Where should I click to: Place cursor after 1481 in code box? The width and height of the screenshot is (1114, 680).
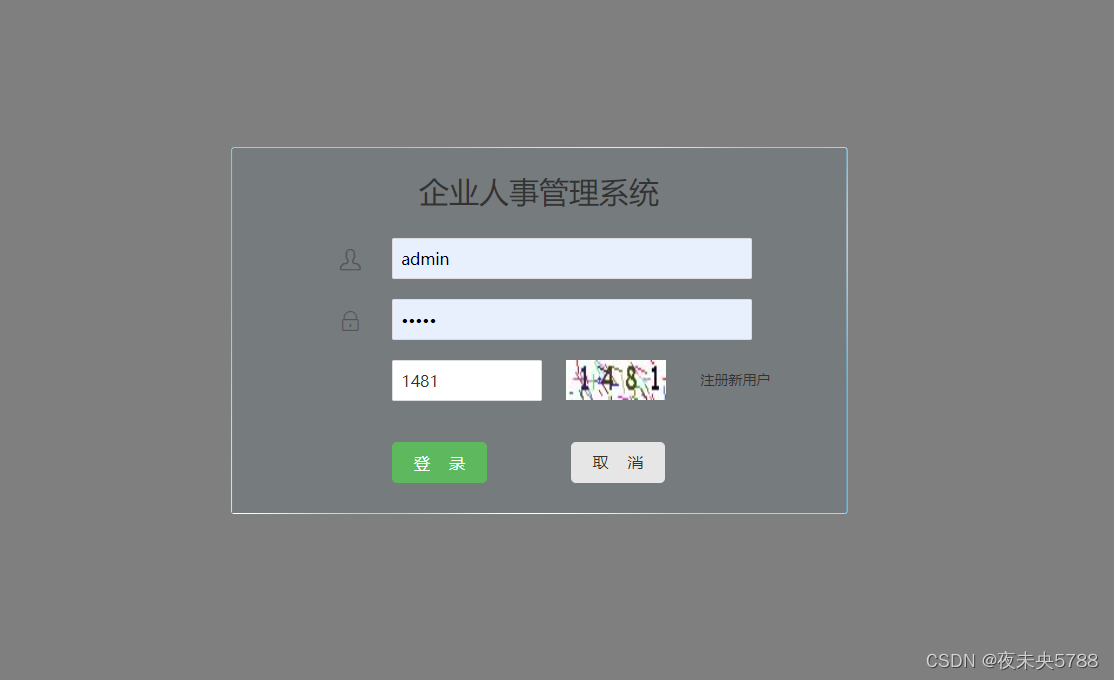[439, 382]
